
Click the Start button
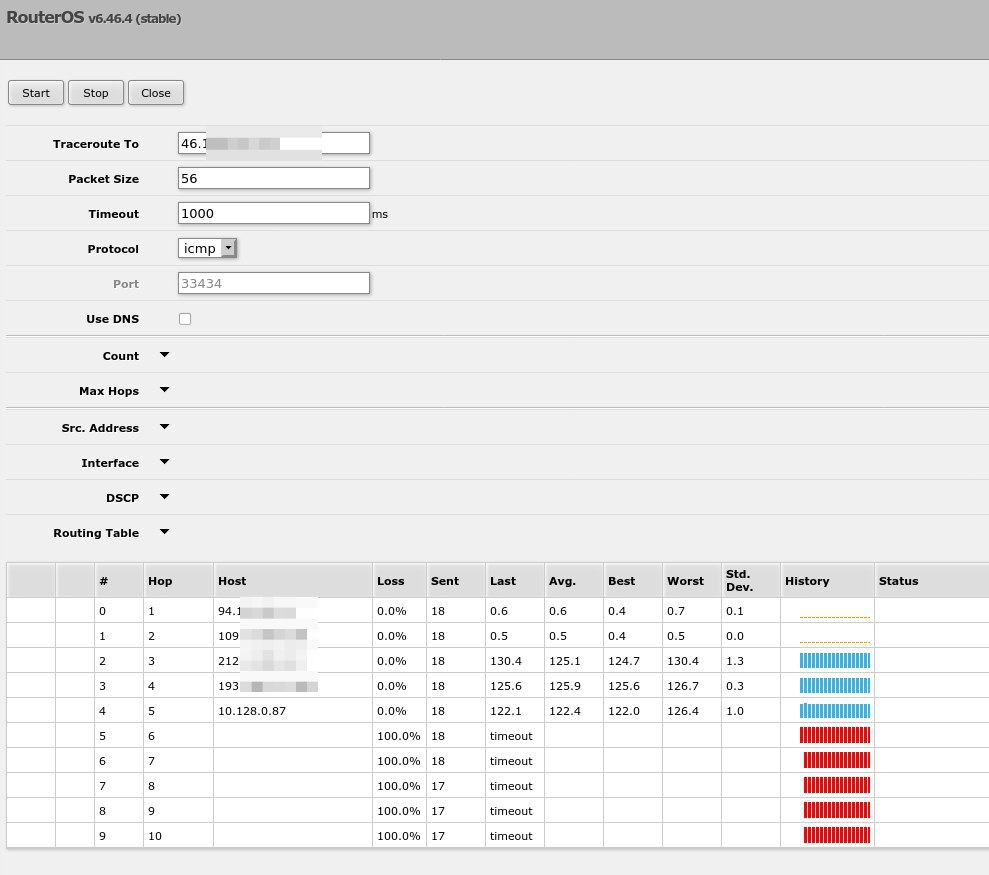pyautogui.click(x=36, y=93)
